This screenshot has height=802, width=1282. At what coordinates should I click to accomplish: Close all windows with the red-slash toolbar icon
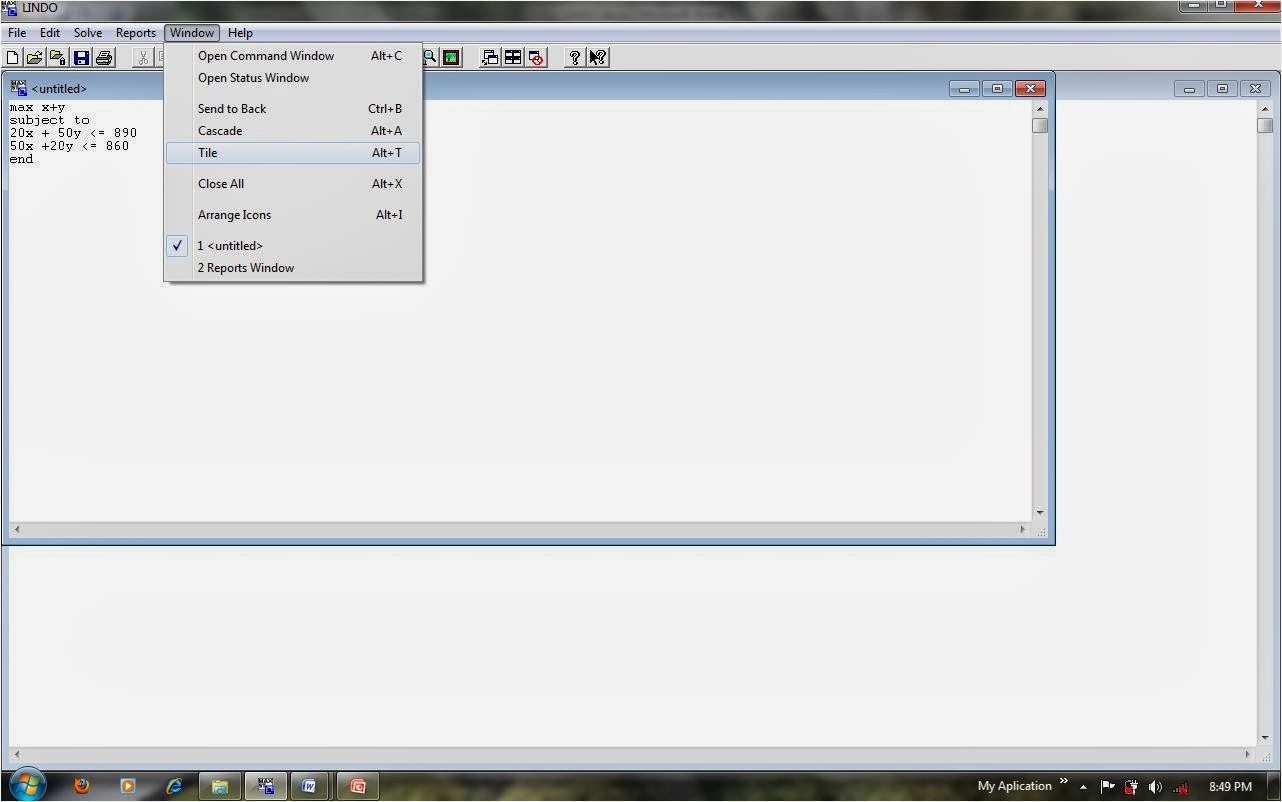tap(536, 57)
